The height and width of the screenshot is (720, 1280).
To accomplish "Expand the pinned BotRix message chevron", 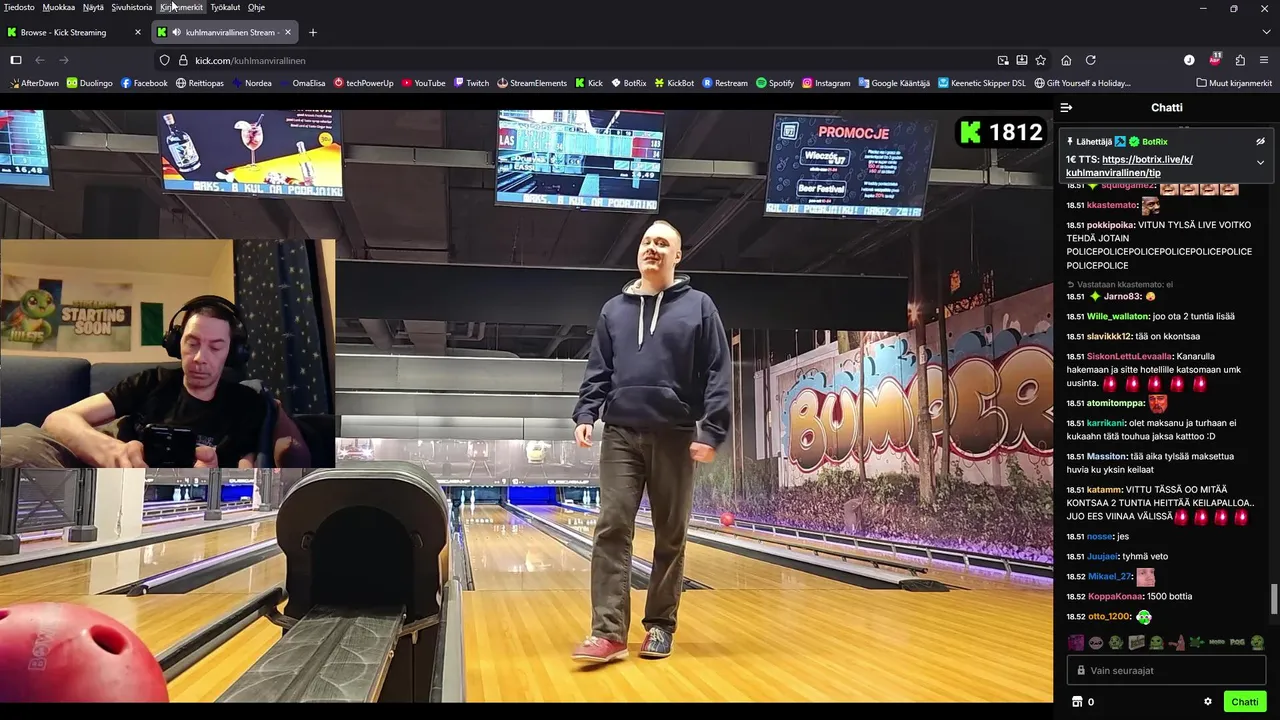I will [1260, 162].
